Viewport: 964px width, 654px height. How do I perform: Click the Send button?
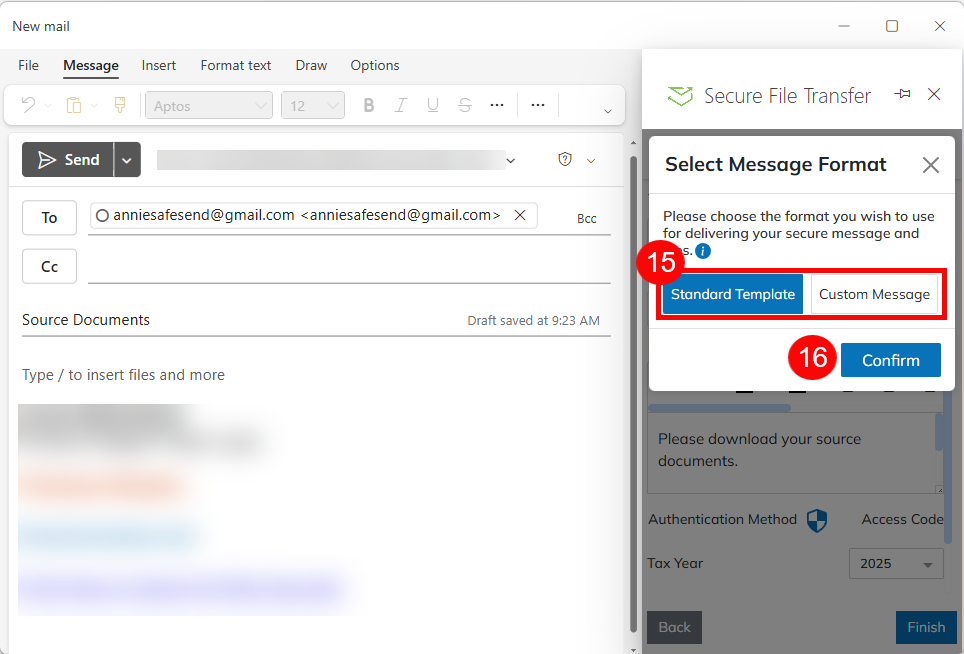68,160
